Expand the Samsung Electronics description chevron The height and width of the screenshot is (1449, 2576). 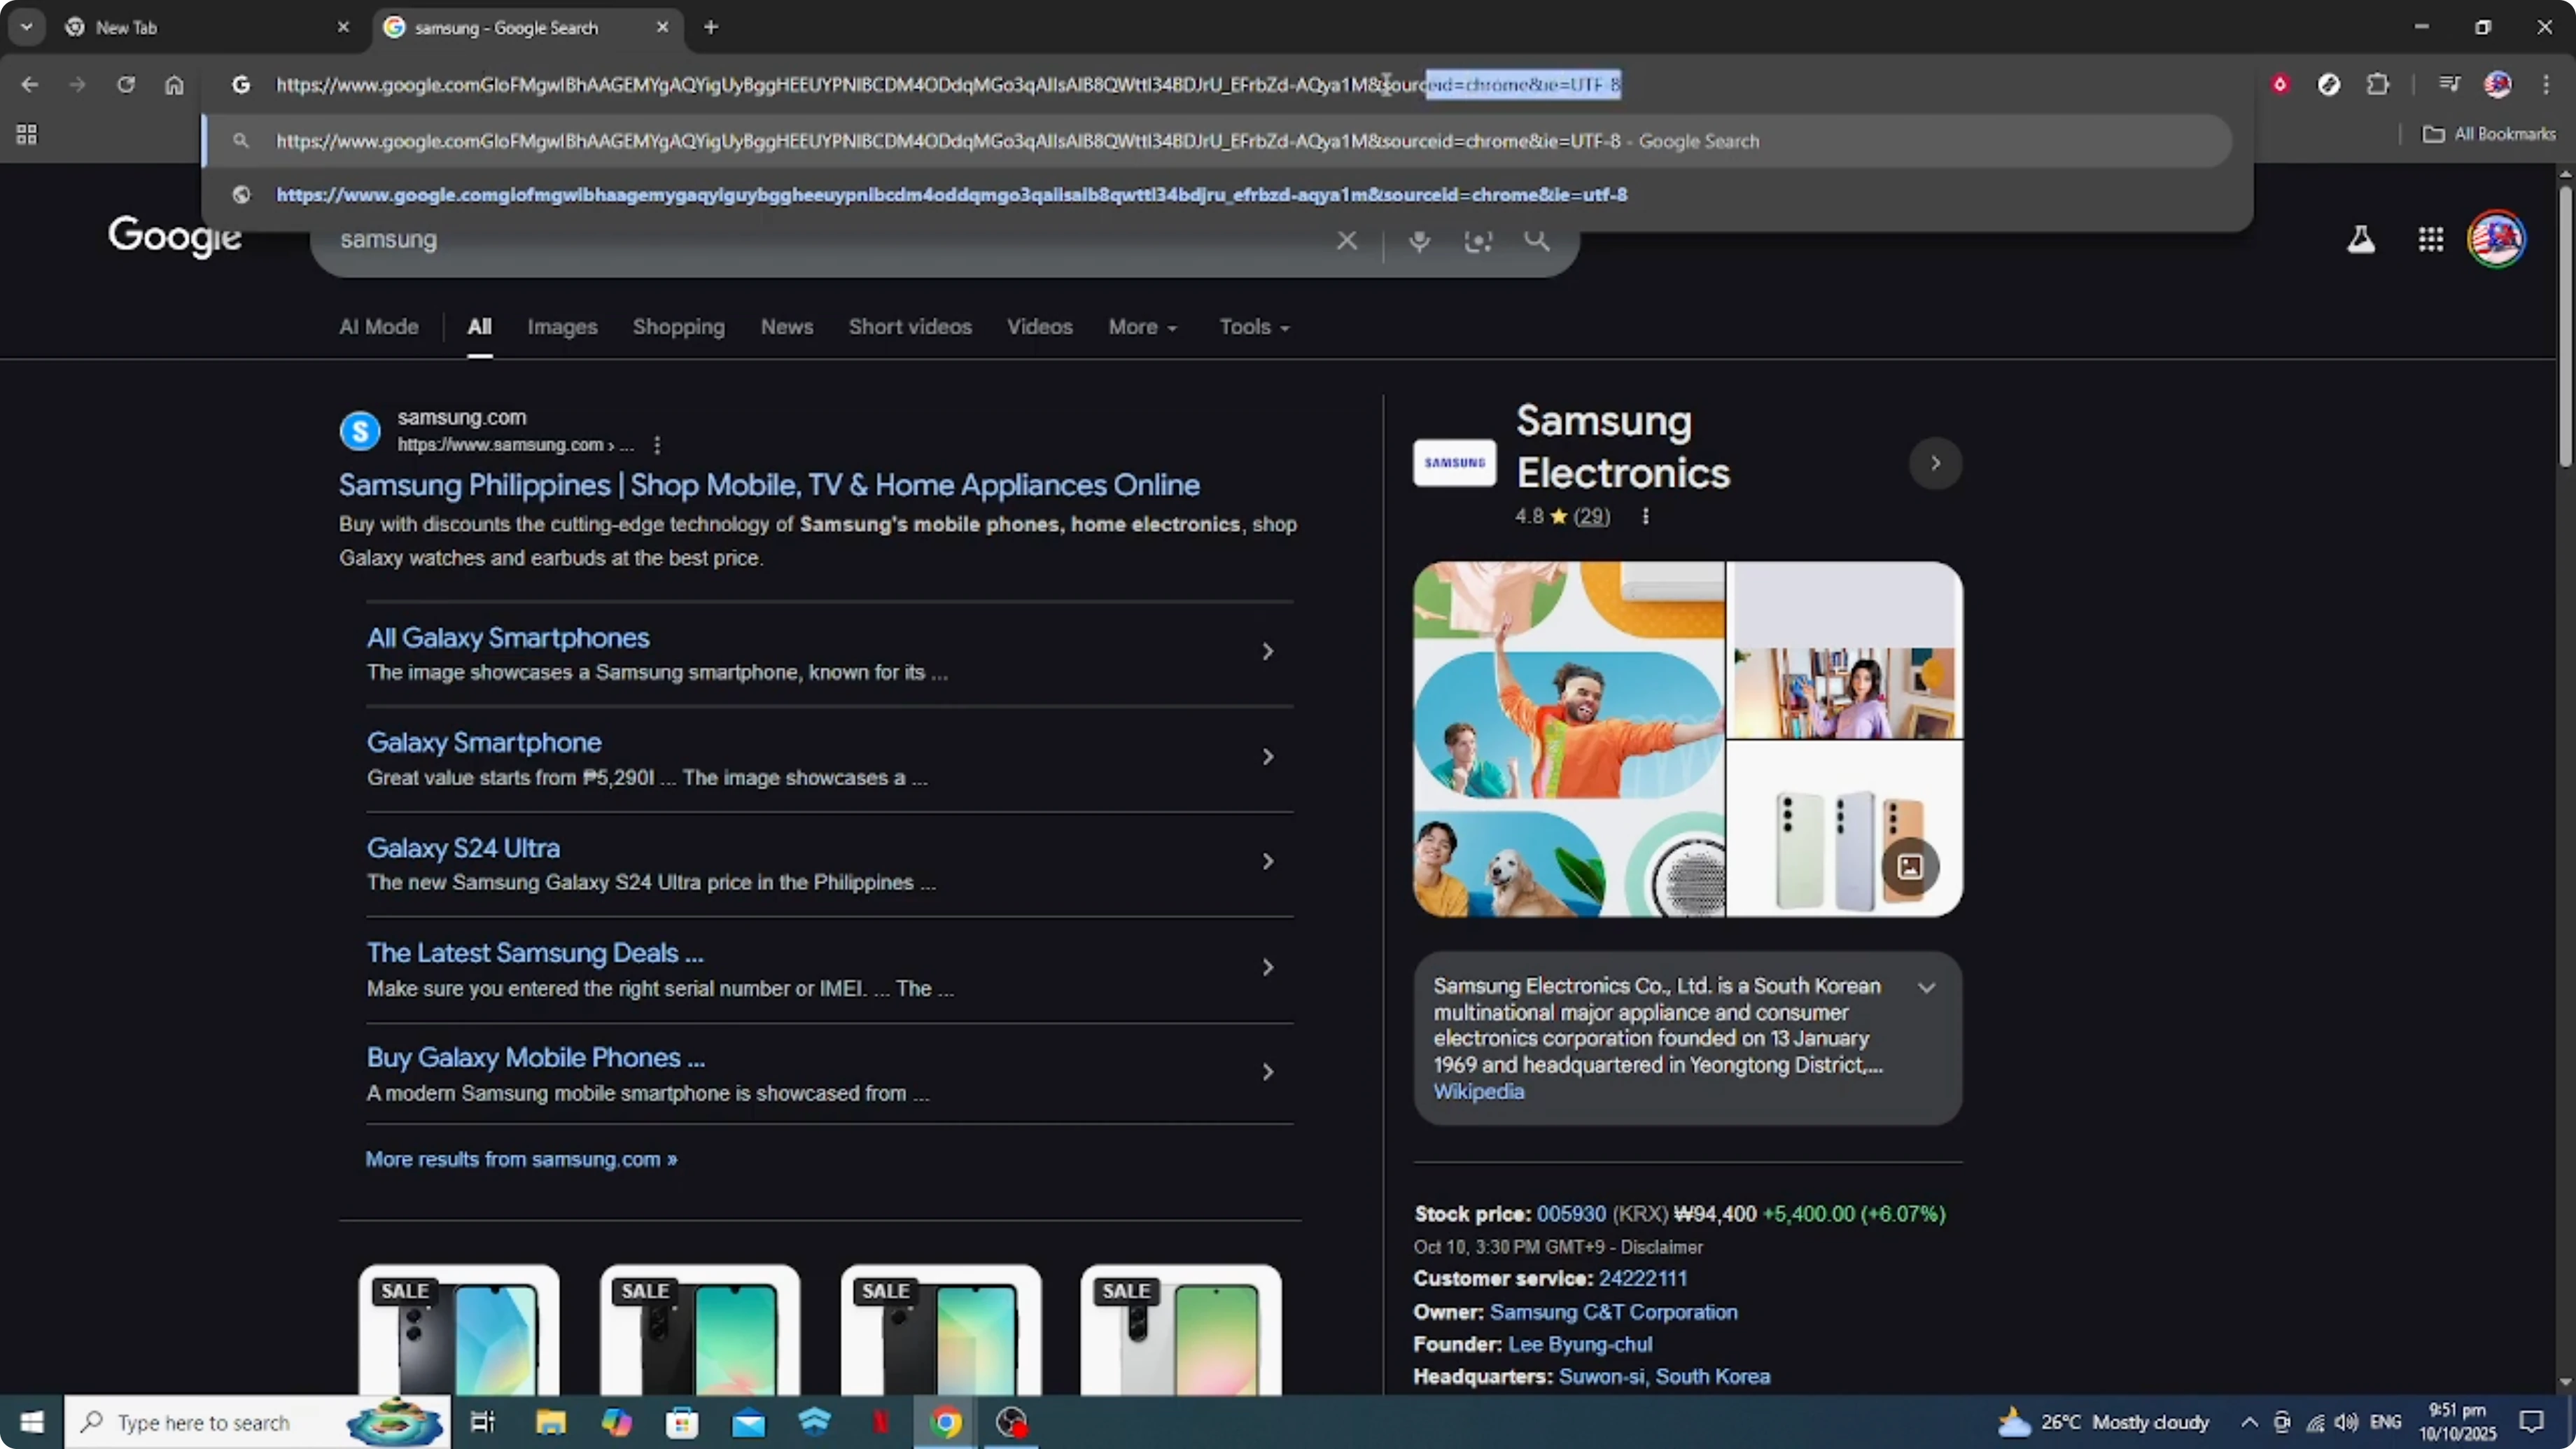pyautogui.click(x=1927, y=987)
